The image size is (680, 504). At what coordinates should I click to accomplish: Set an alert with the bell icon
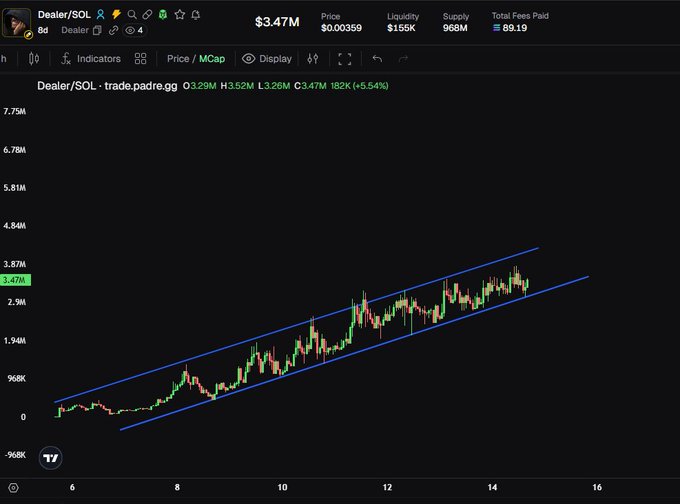coord(196,15)
